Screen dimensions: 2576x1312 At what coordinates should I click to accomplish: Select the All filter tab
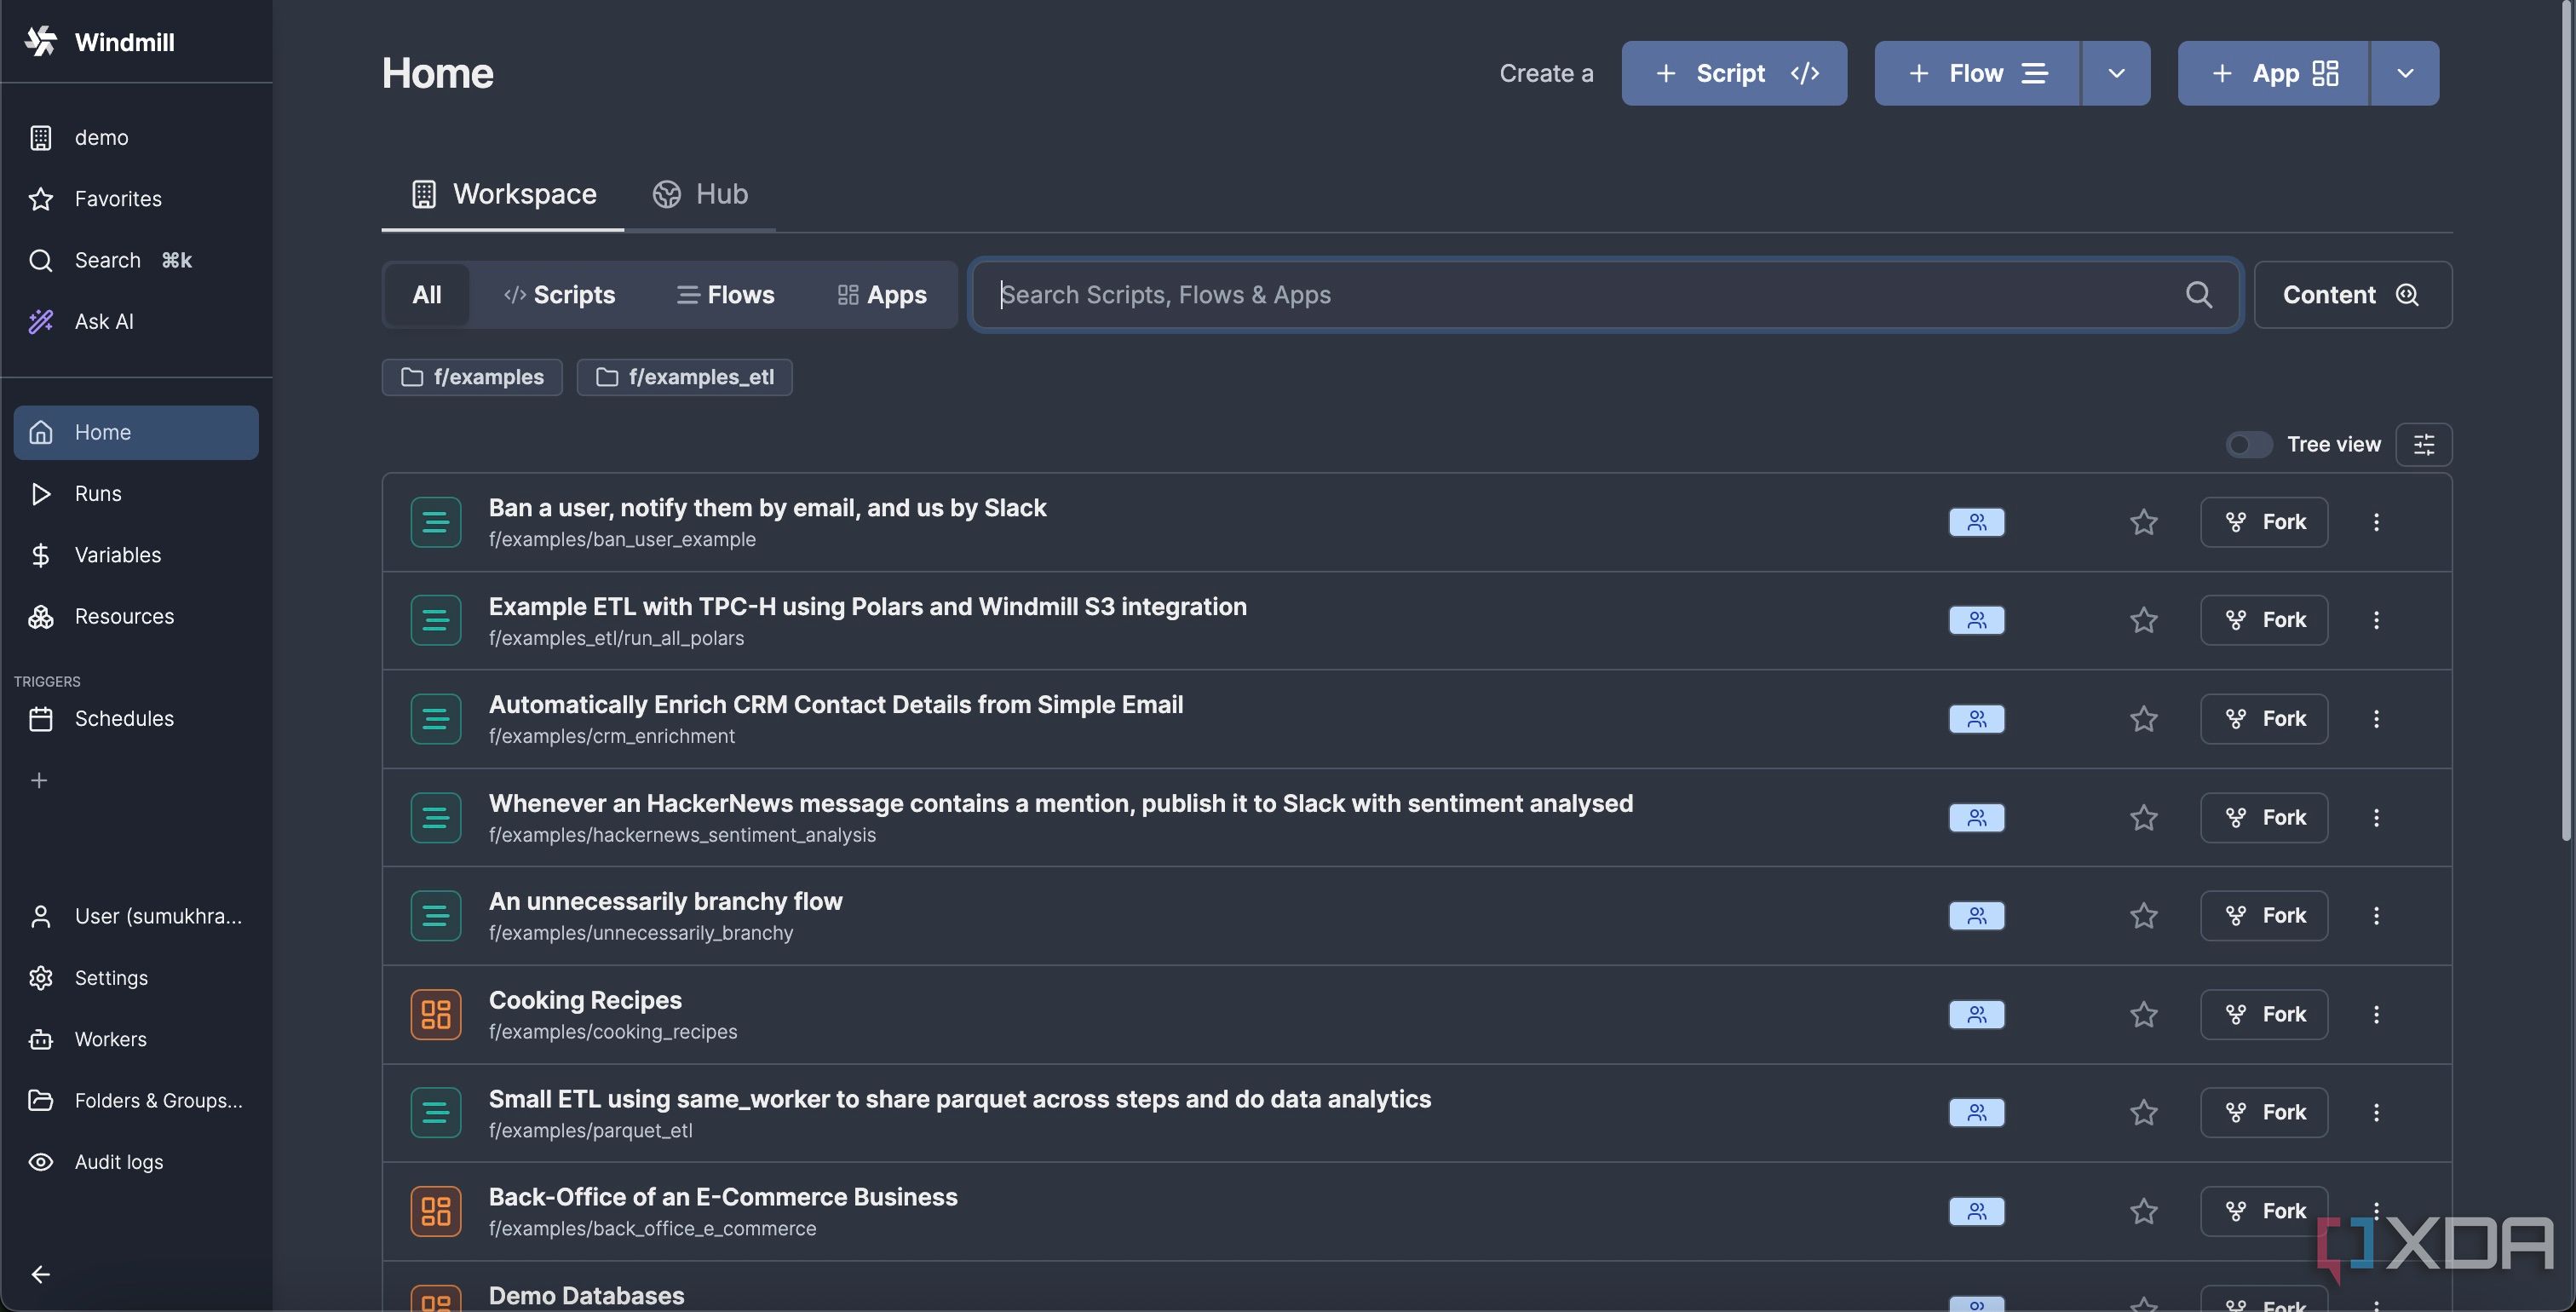tap(427, 295)
